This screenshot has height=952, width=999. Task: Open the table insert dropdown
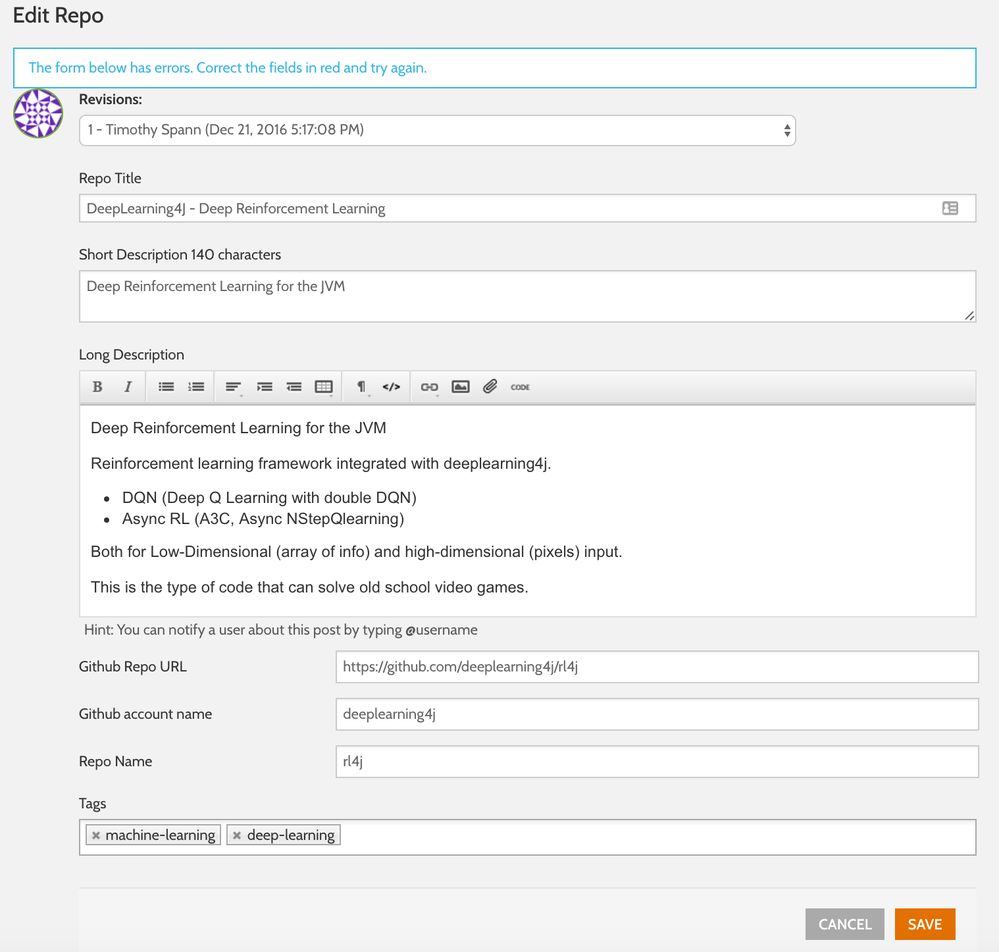click(324, 387)
